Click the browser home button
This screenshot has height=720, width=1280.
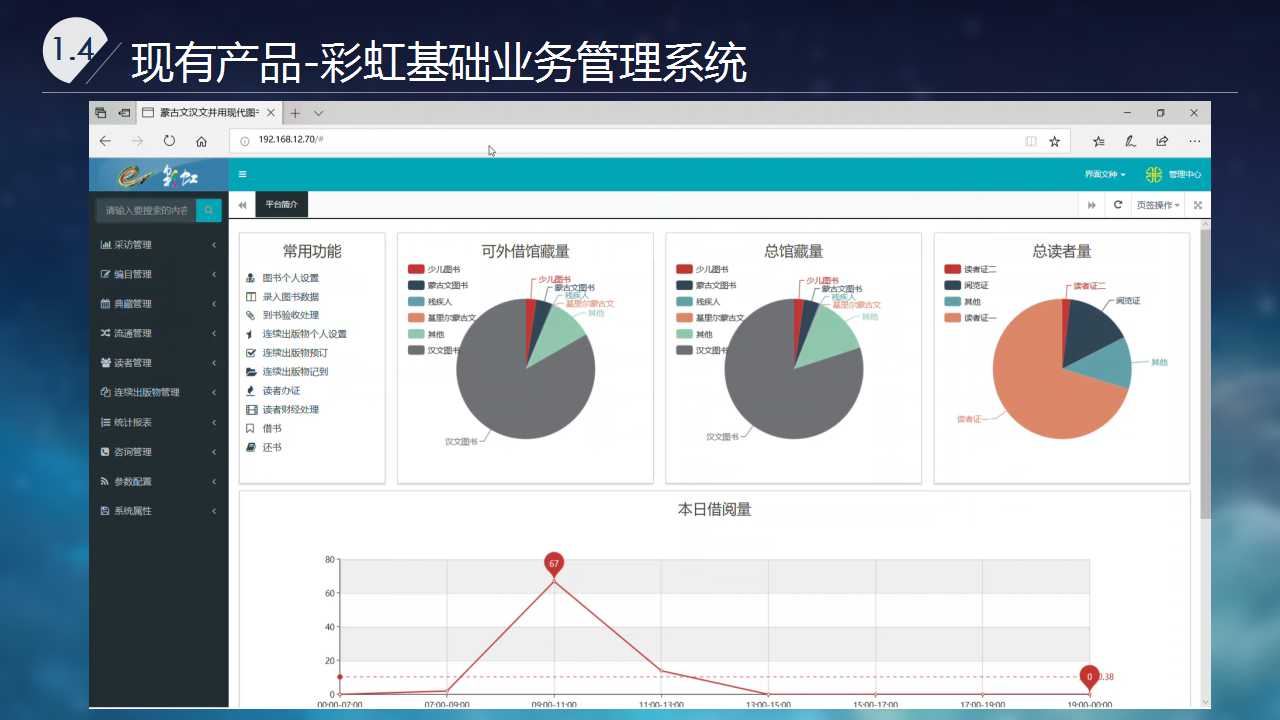pyautogui.click(x=201, y=142)
